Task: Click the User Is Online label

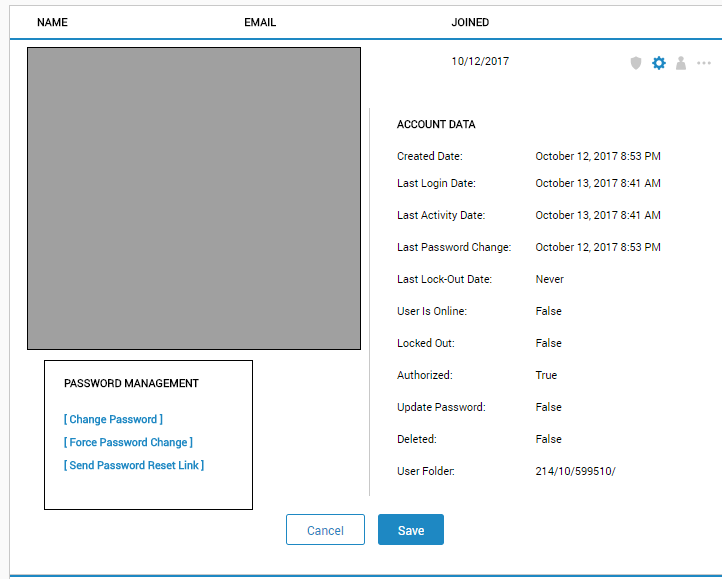Action: (432, 311)
